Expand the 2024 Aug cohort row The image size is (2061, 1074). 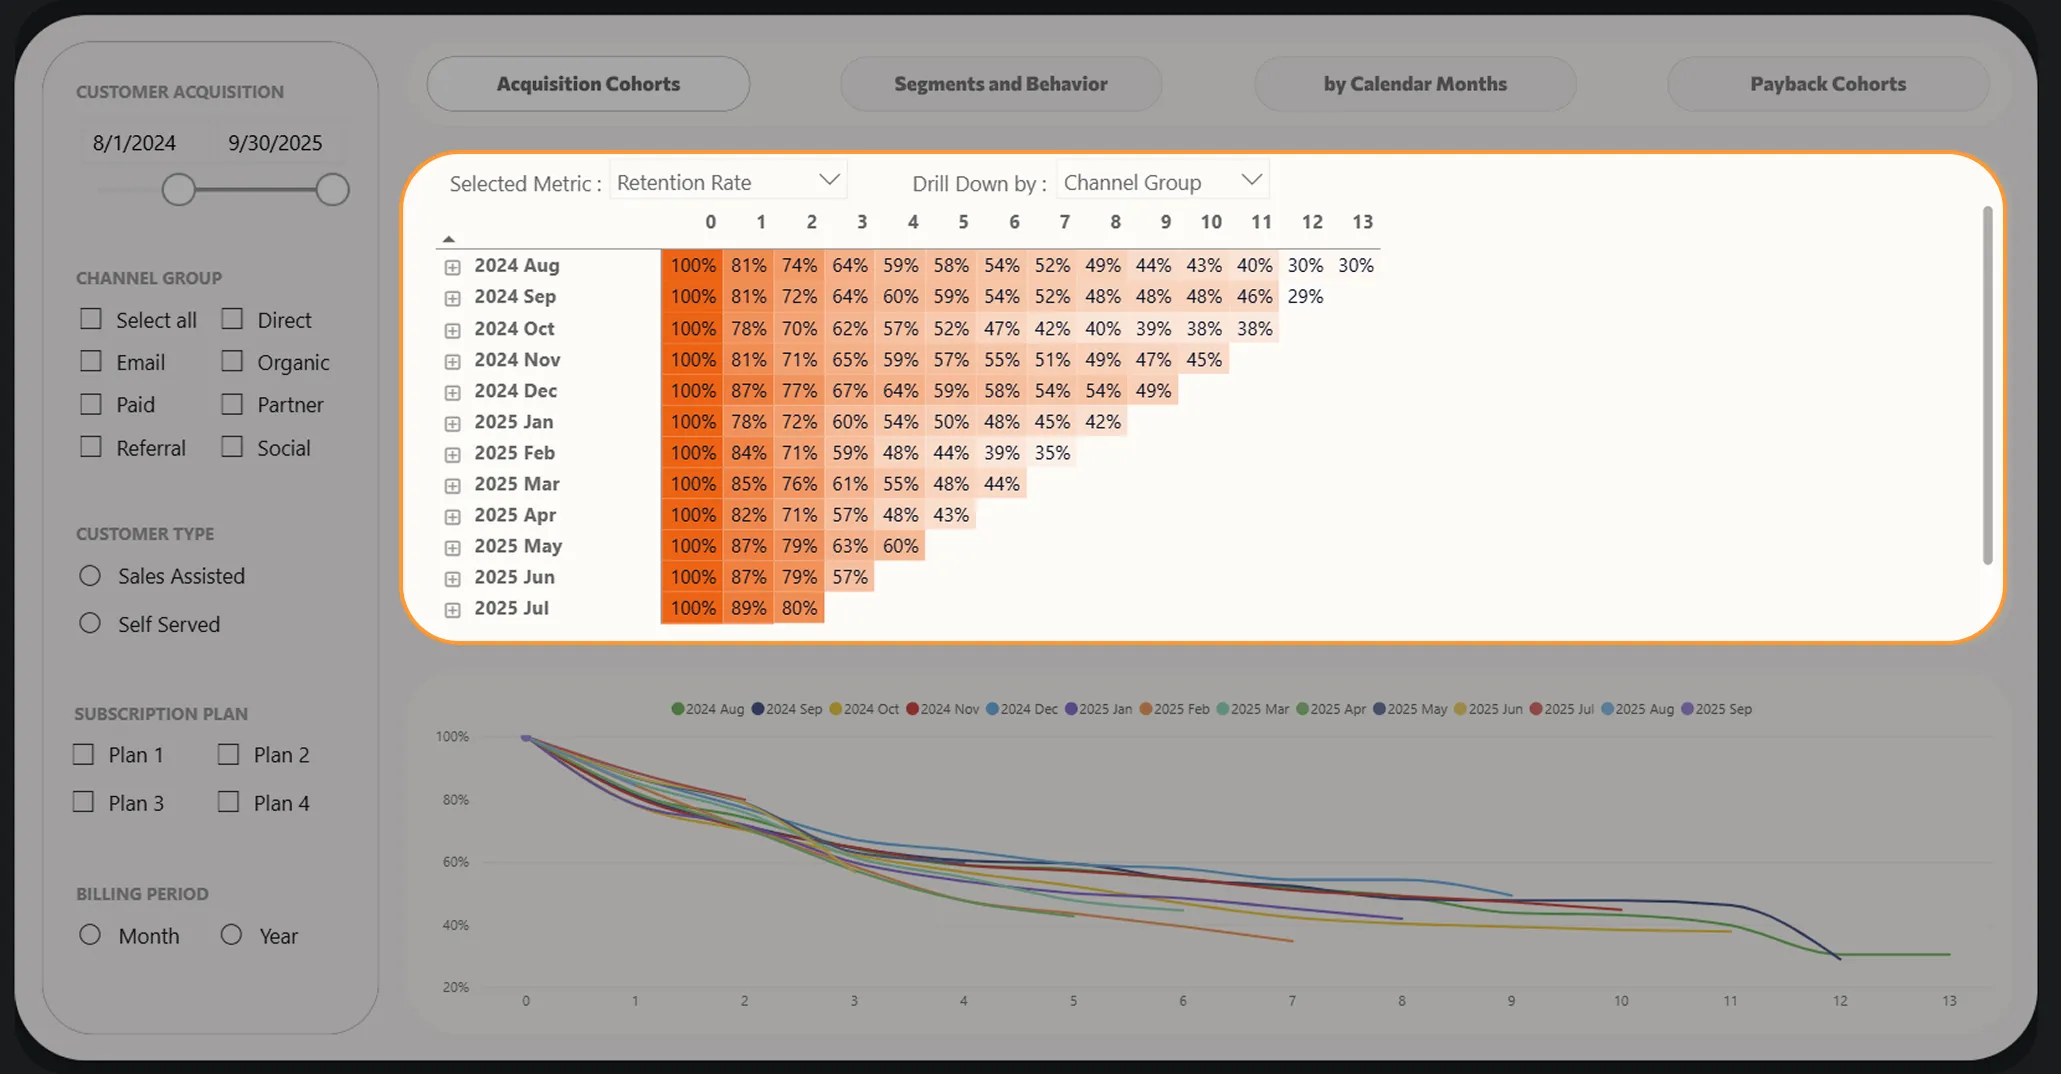452,267
